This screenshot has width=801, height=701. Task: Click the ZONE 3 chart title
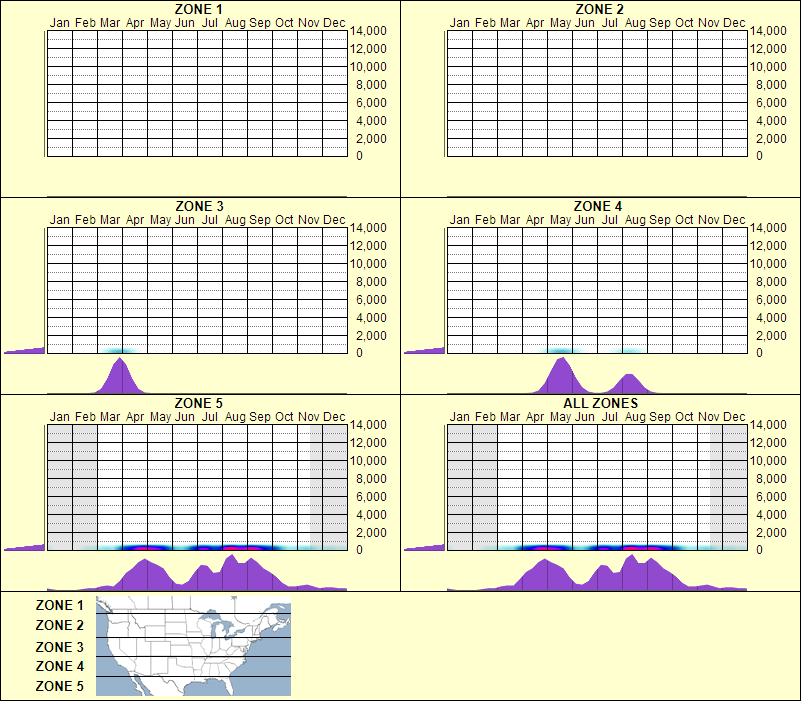[199, 206]
